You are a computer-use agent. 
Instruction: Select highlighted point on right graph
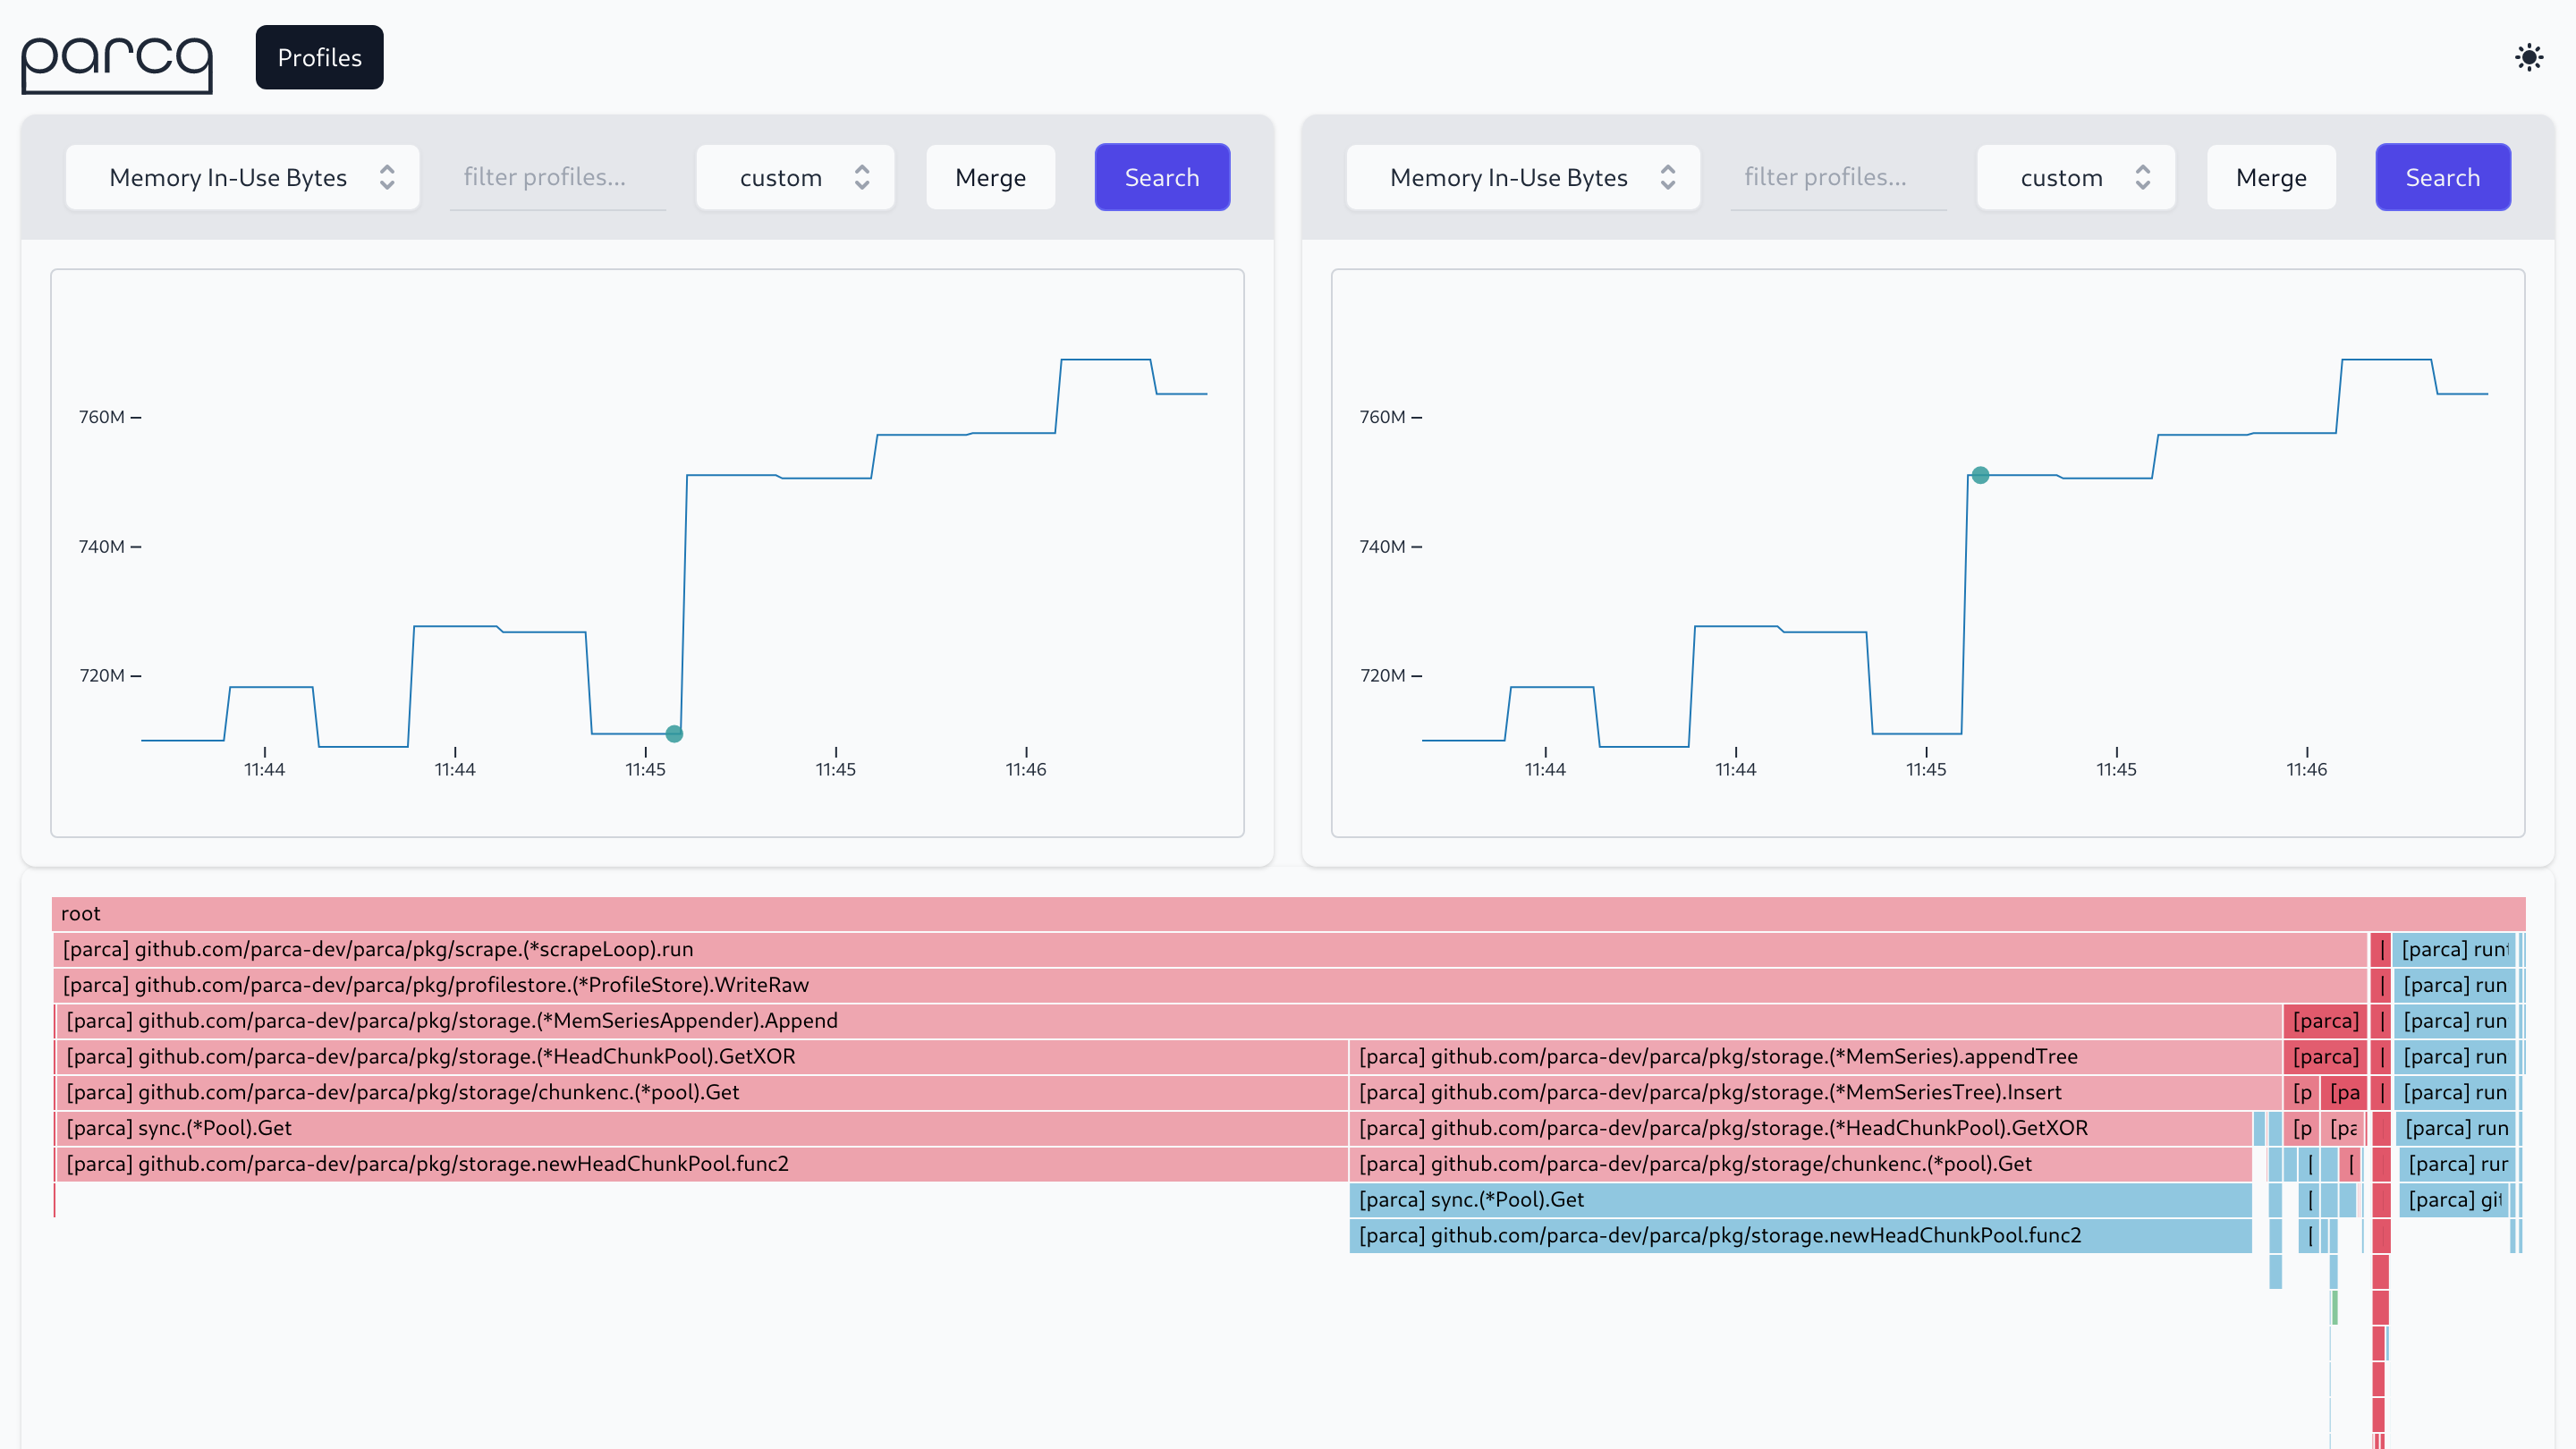pyautogui.click(x=1980, y=475)
